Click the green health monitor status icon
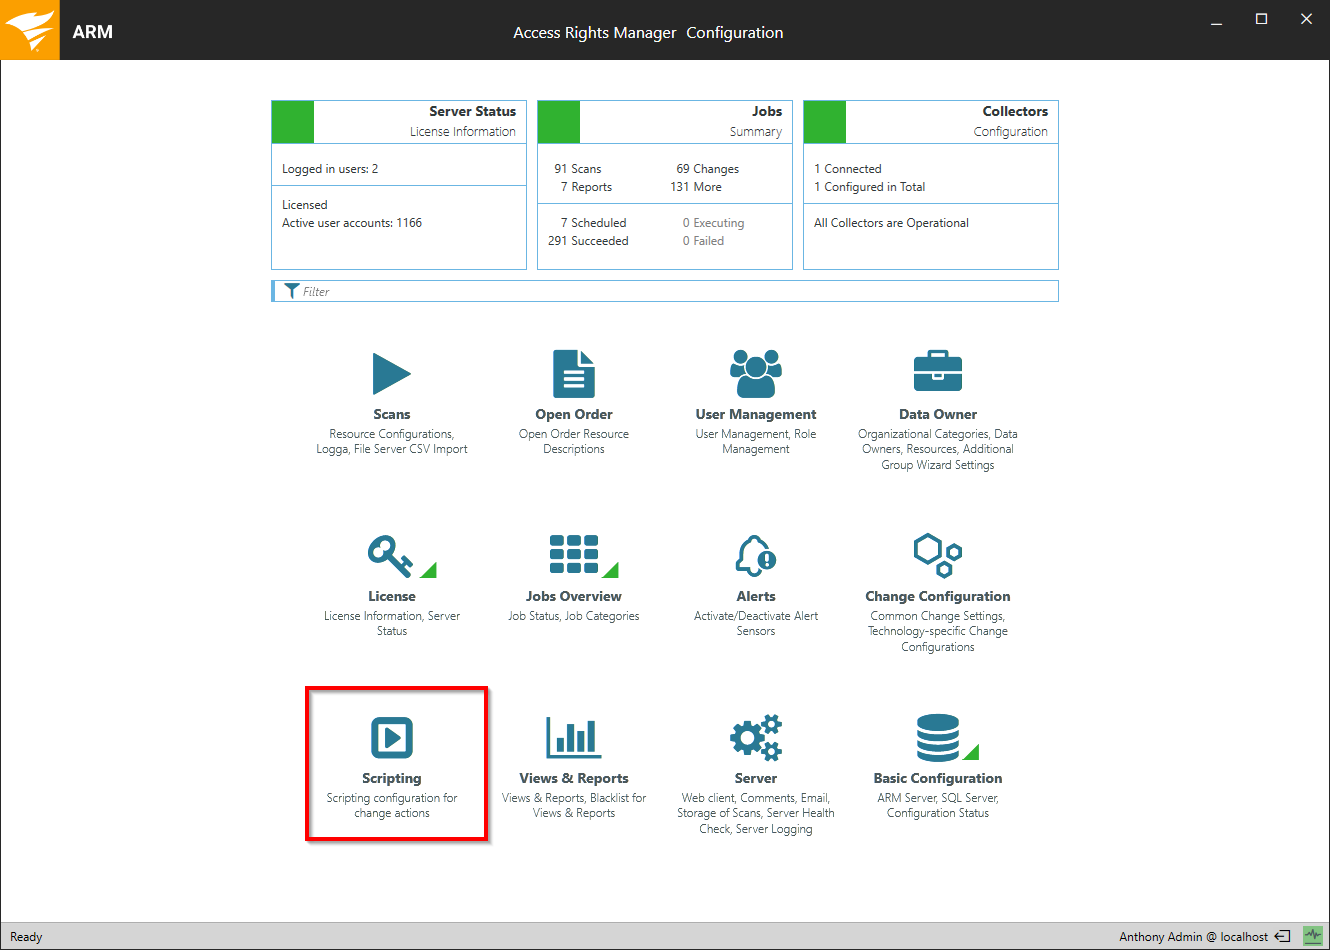This screenshot has height=950, width=1330. click(1312, 936)
